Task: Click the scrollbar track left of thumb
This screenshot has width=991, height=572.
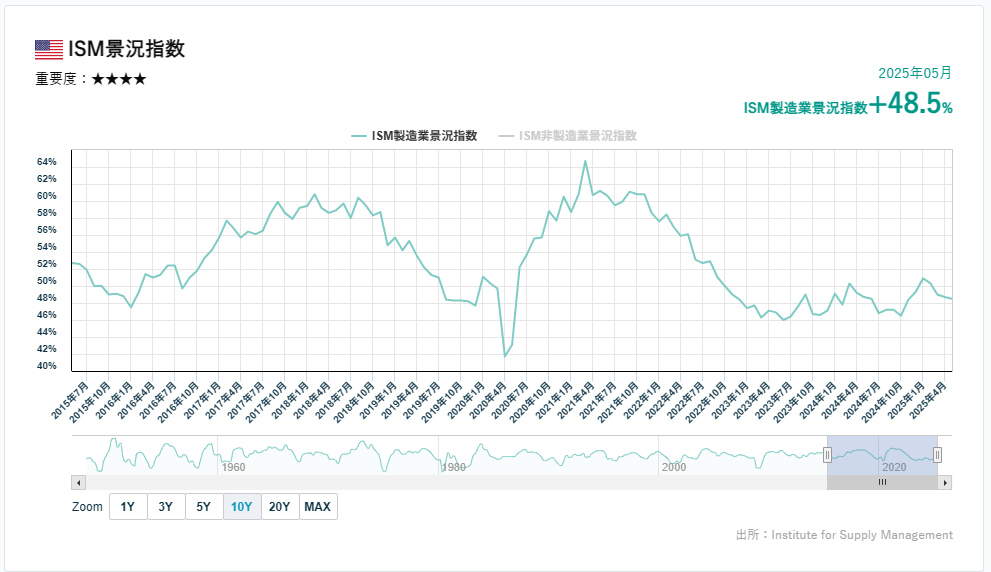Action: point(455,483)
